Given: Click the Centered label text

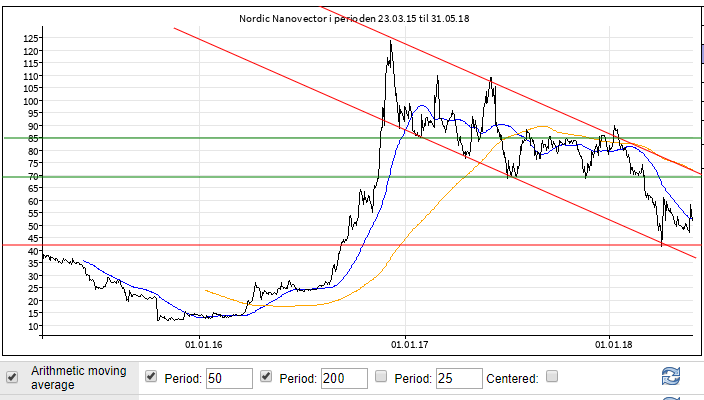Looking at the screenshot, I should click(x=512, y=379).
